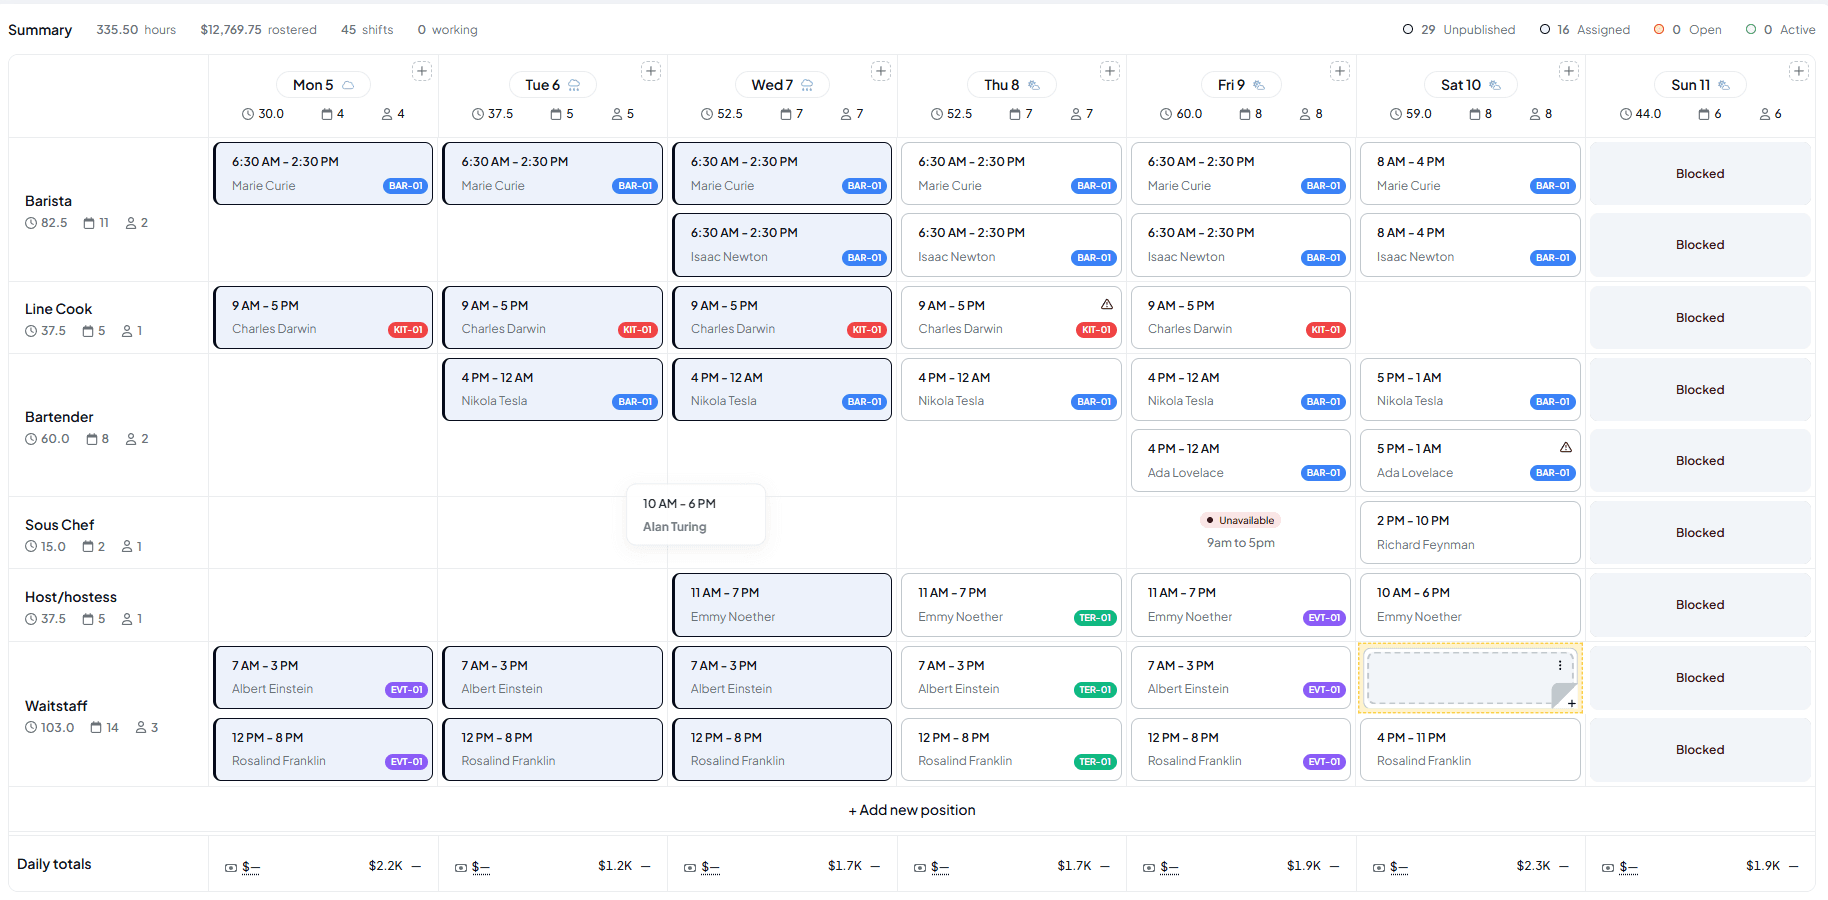
Task: Click the calendar icon under Thu 8 header
Action: click(x=1015, y=114)
